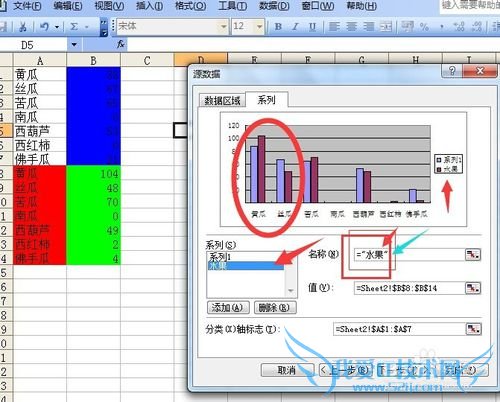Viewport: 500px width, 402px height.
Task: Select column A header
Action: click(40, 60)
